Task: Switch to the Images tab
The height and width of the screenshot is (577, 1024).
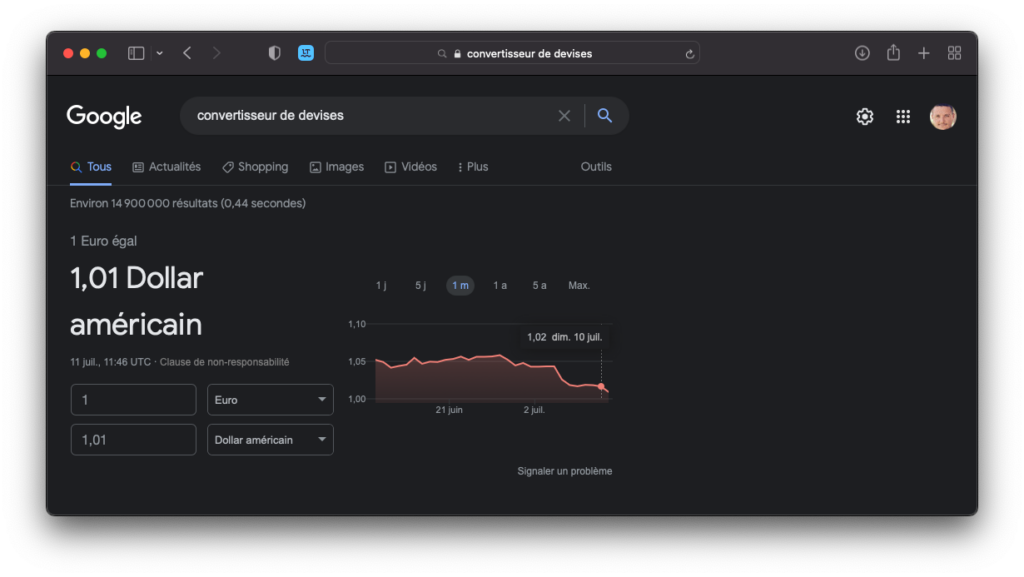Action: 336,167
